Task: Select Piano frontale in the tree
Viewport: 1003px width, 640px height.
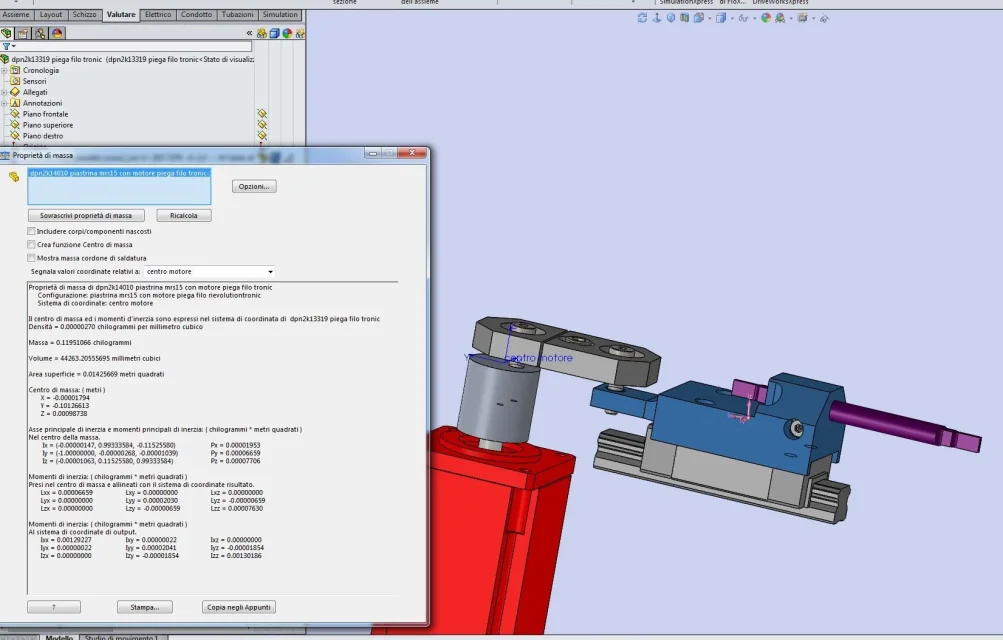Action: pyautogui.click(x=46, y=114)
